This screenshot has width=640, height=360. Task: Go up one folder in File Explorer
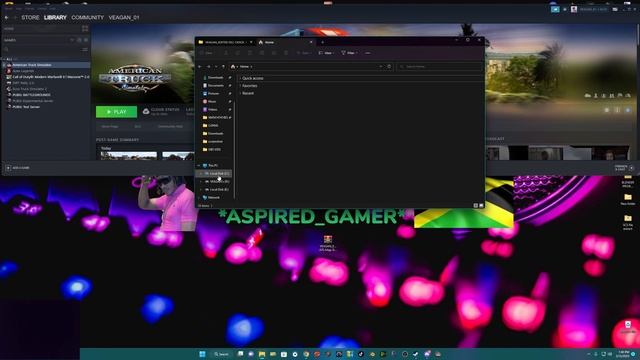pyautogui.click(x=223, y=67)
